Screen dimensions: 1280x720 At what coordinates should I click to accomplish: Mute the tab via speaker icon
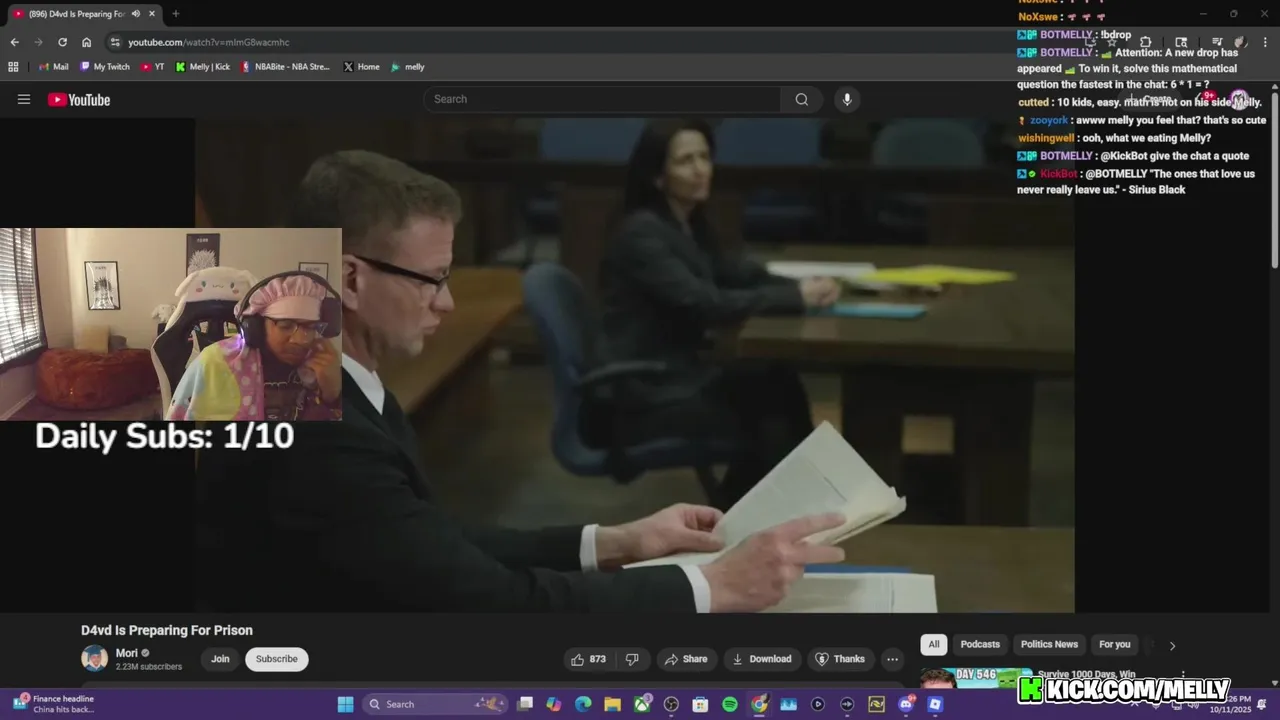pos(135,14)
